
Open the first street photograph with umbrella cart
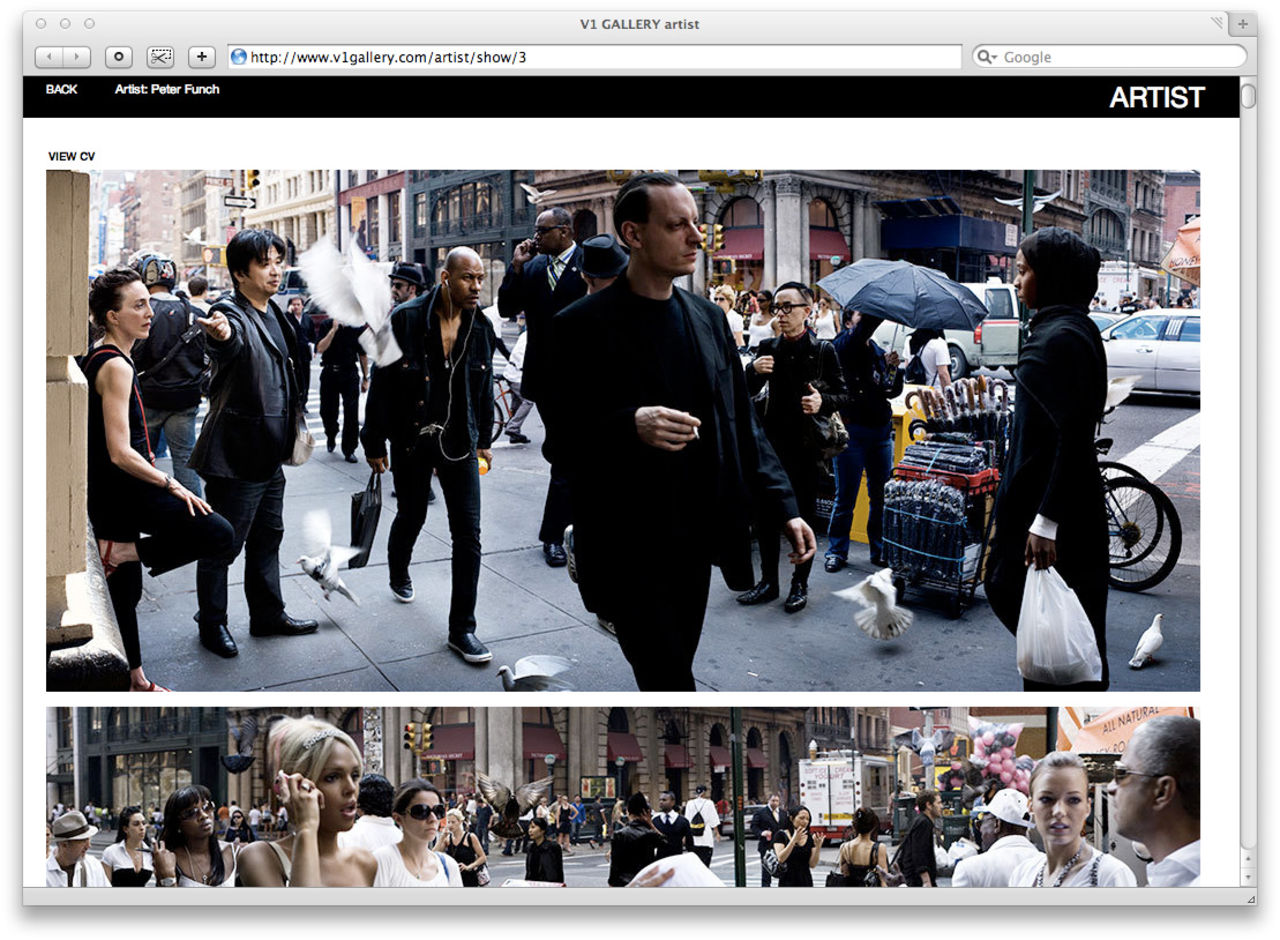pyautogui.click(x=622, y=430)
